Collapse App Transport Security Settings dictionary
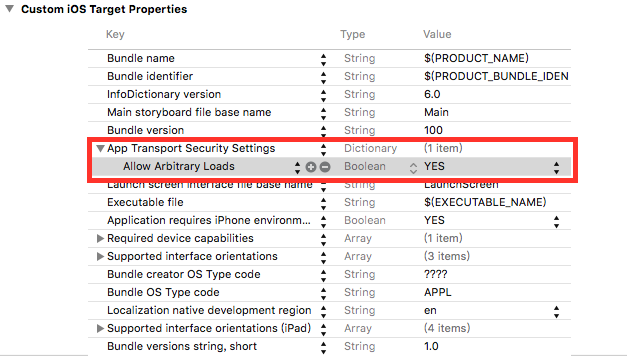627x361 pixels. (100, 149)
